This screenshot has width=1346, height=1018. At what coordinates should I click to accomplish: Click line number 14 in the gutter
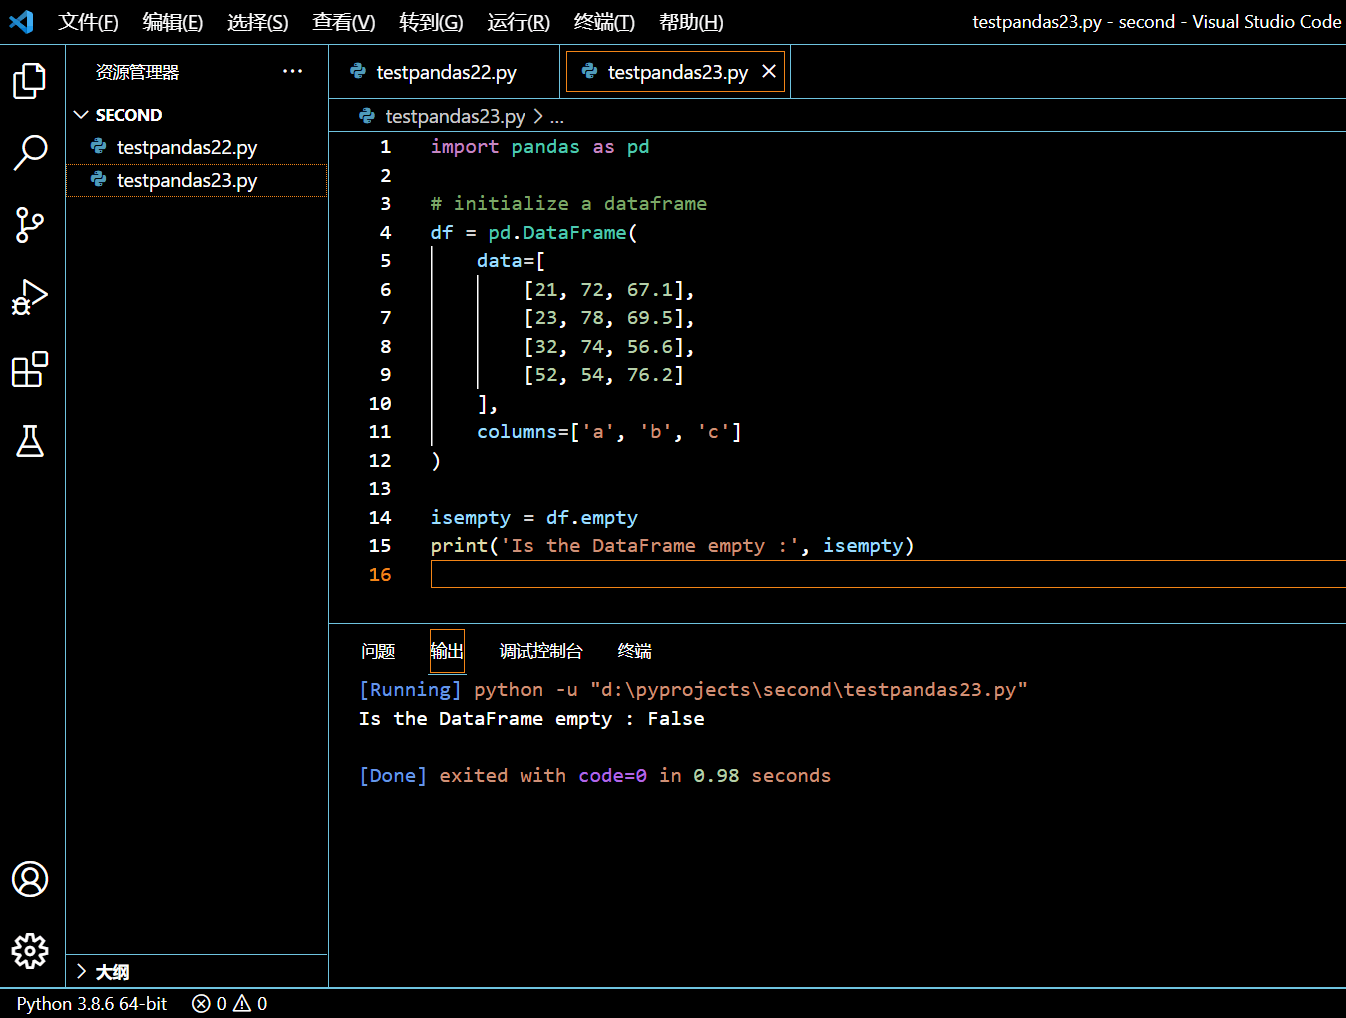pos(380,517)
